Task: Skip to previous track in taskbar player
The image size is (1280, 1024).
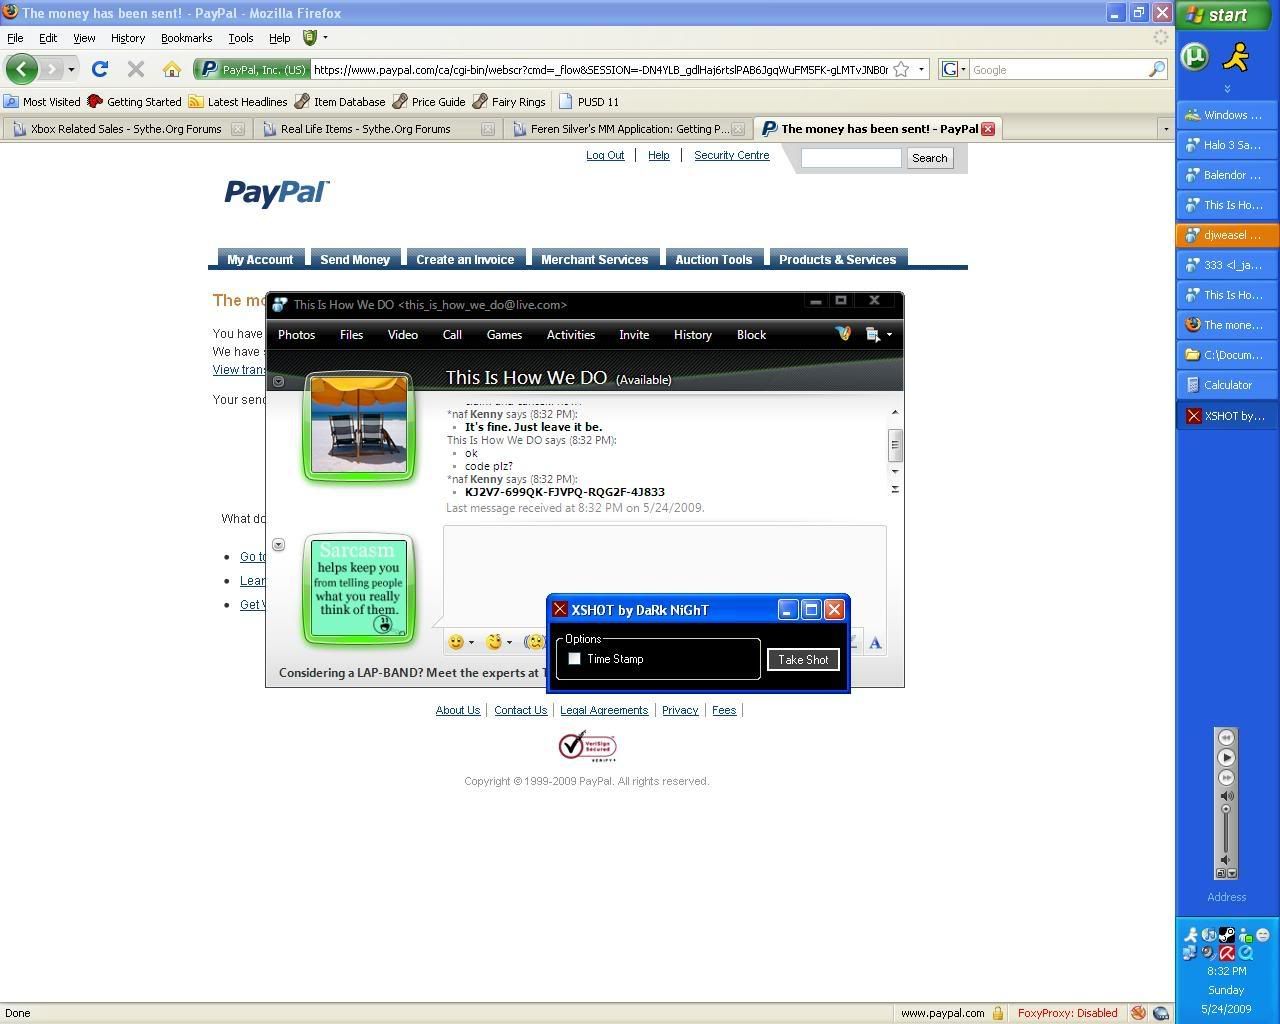Action: pyautogui.click(x=1226, y=737)
